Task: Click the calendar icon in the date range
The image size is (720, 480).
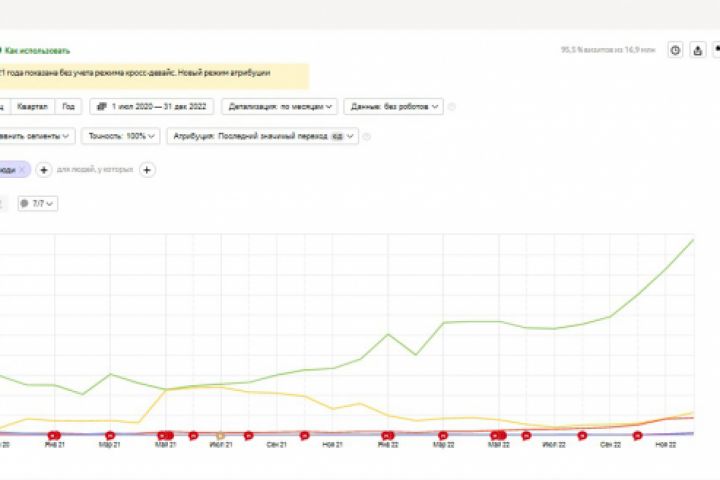Action: (x=101, y=107)
